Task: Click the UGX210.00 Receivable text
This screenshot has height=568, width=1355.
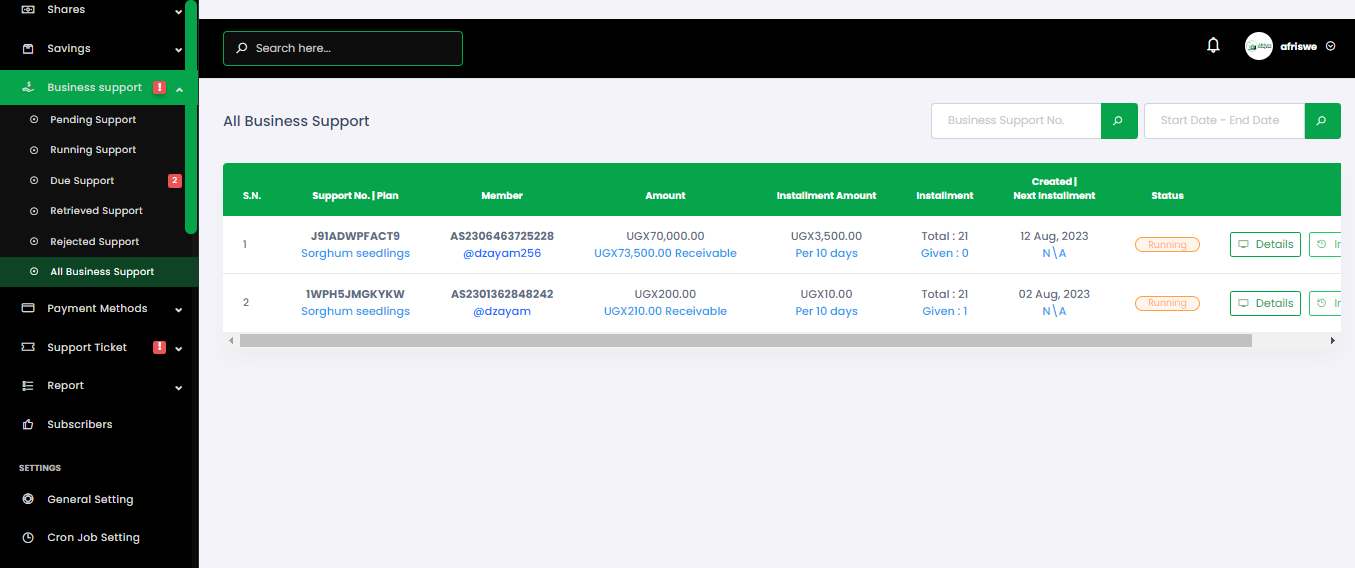Action: 665,311
